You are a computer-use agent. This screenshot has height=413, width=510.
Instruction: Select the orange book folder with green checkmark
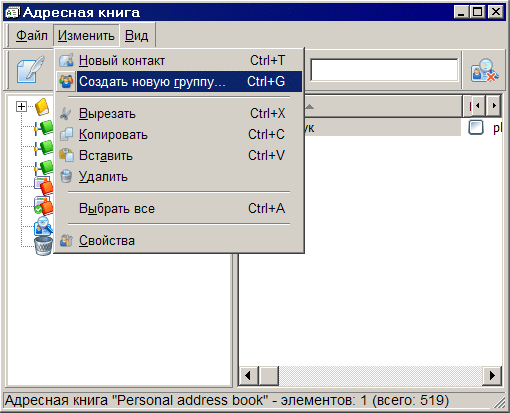coord(43,206)
